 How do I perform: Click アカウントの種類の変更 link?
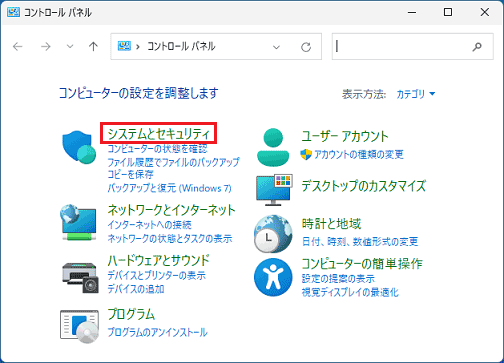click(x=359, y=154)
